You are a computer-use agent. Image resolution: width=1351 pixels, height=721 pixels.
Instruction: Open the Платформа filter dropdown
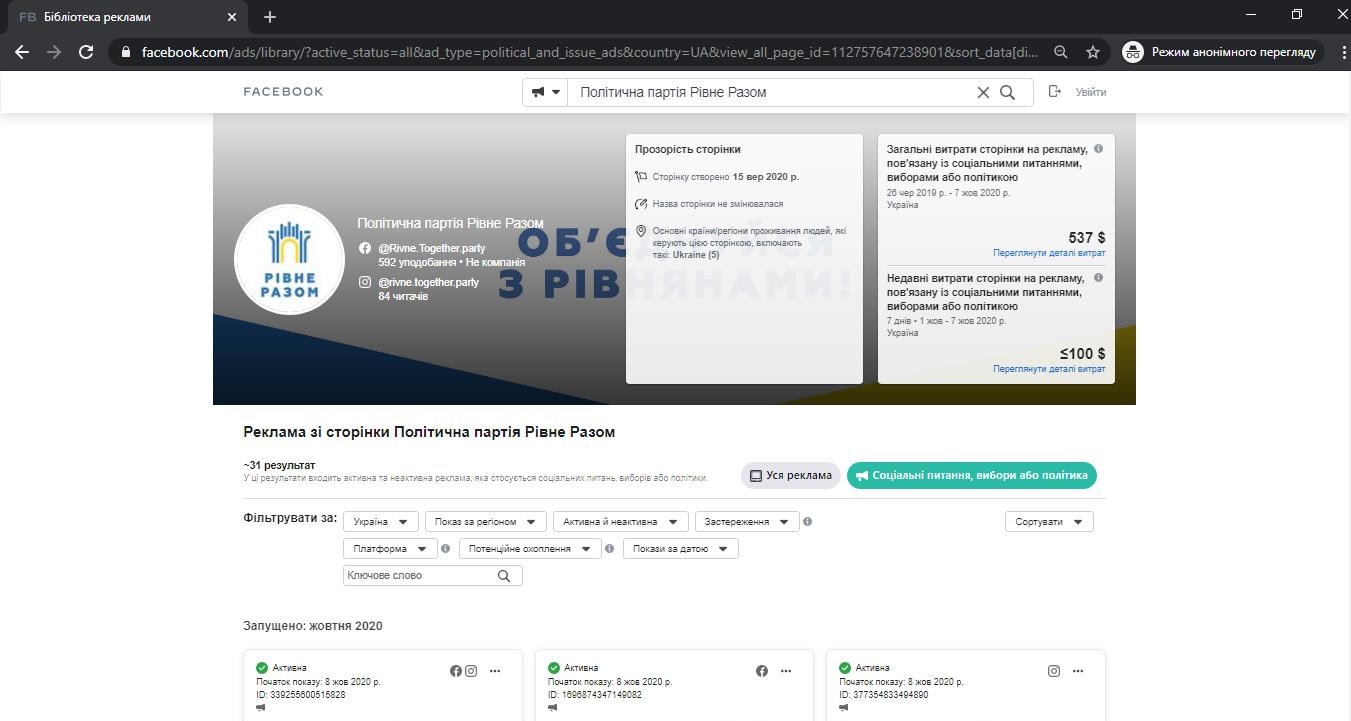pos(390,549)
